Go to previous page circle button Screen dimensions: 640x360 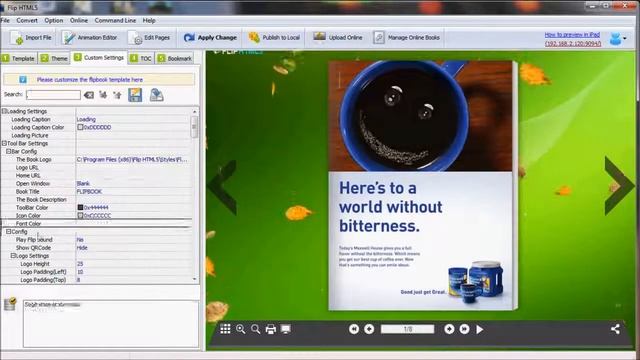pos(369,329)
